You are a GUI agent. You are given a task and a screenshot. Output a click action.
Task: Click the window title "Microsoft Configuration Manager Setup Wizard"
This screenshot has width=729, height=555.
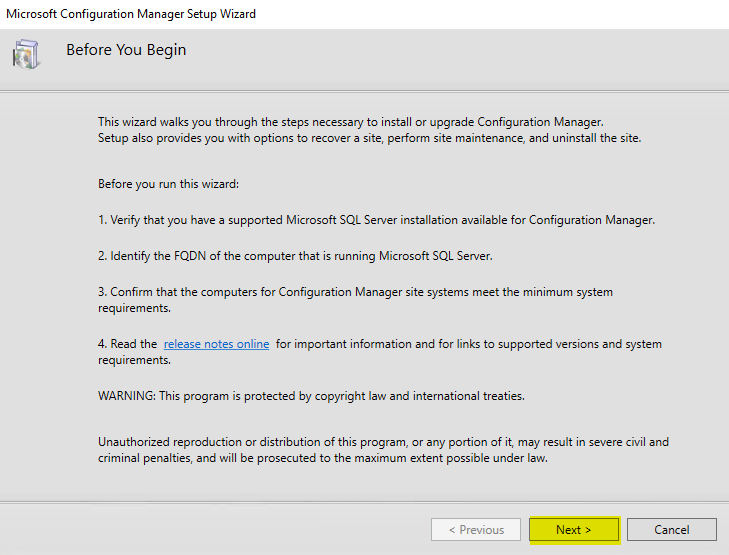pyautogui.click(x=131, y=14)
